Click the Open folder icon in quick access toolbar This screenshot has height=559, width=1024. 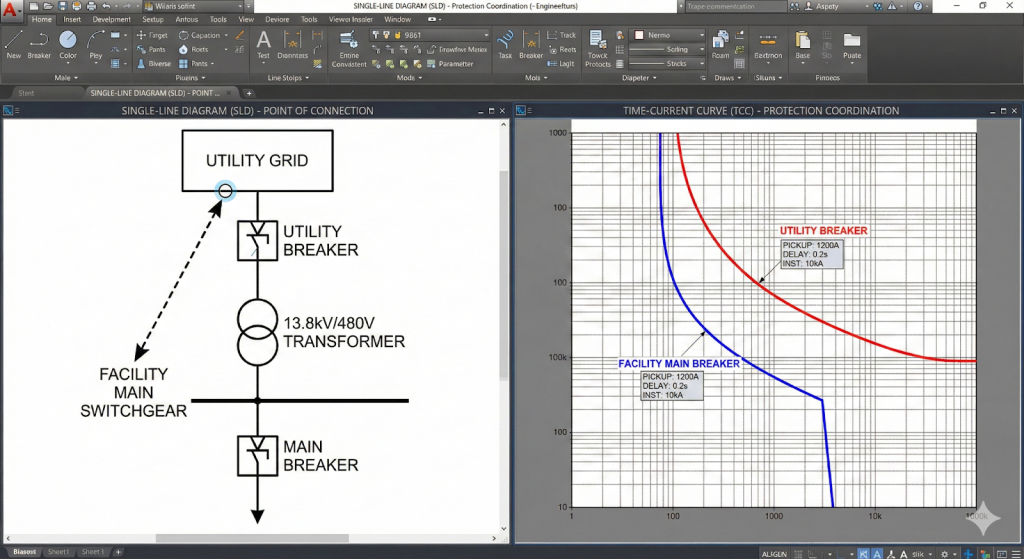point(48,6)
